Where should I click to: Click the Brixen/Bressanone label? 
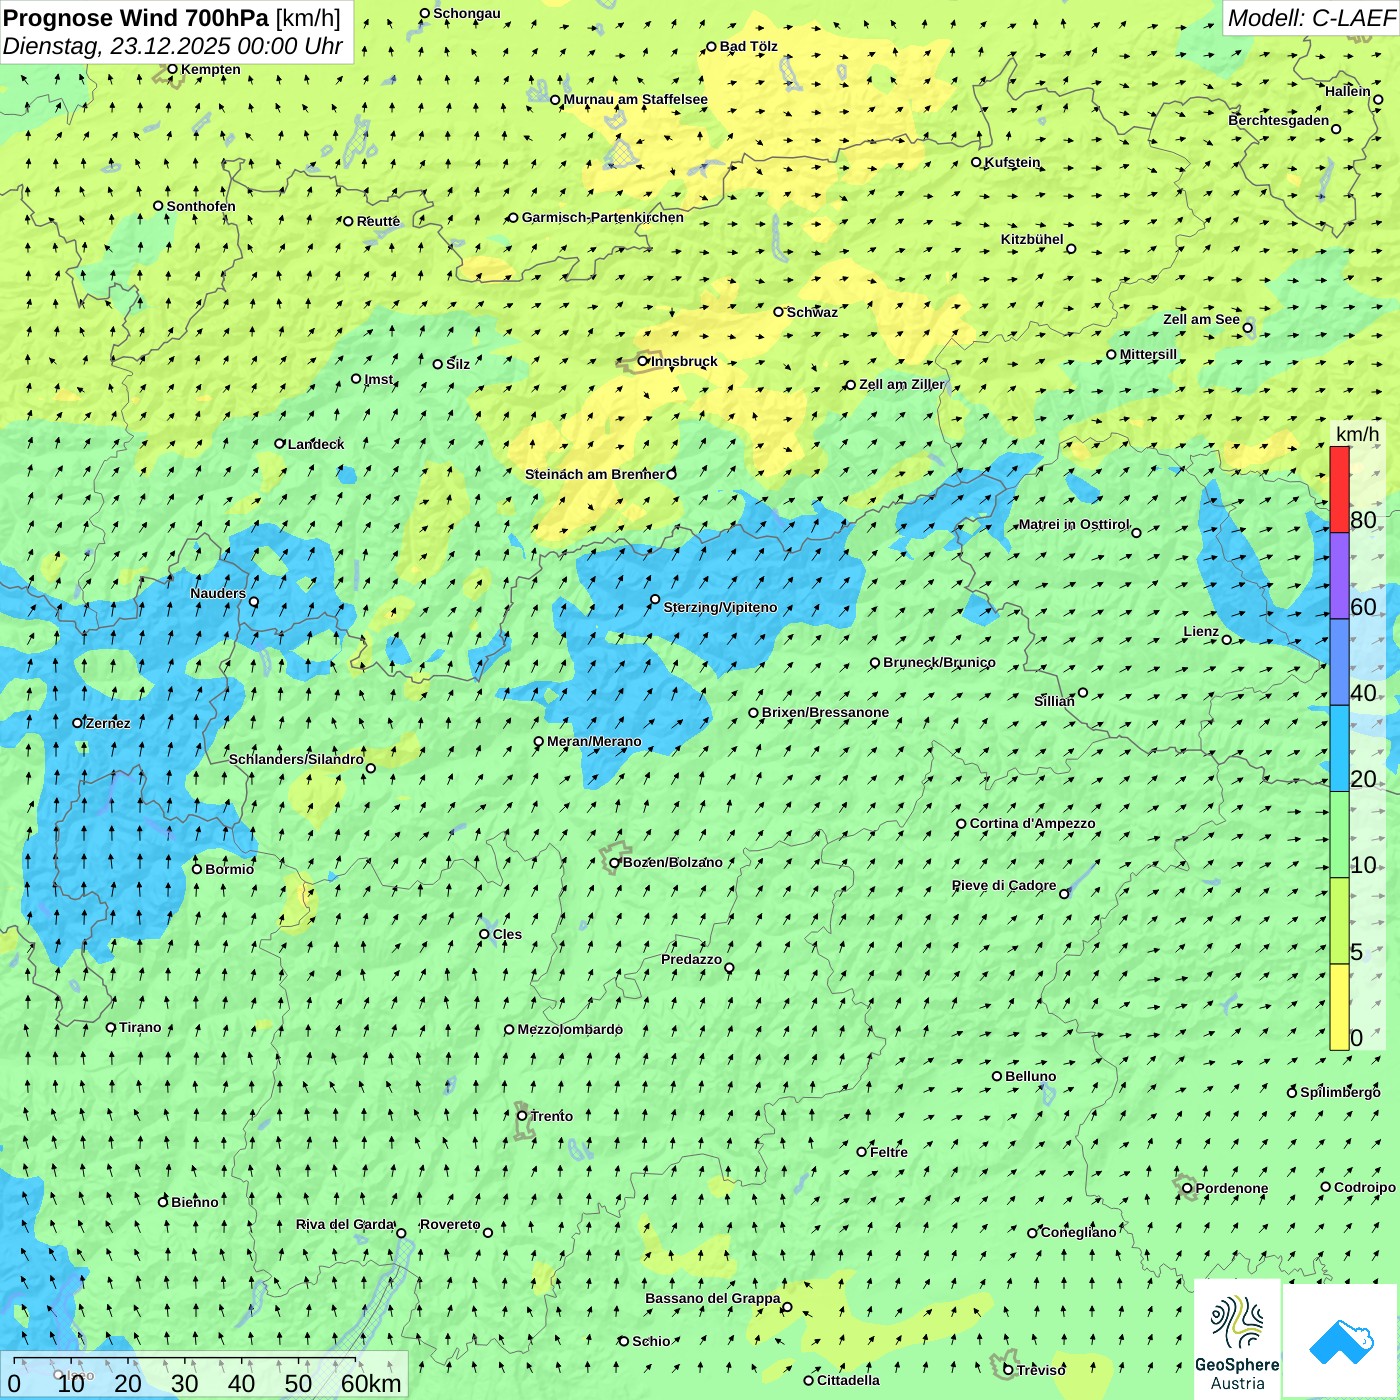click(x=825, y=712)
